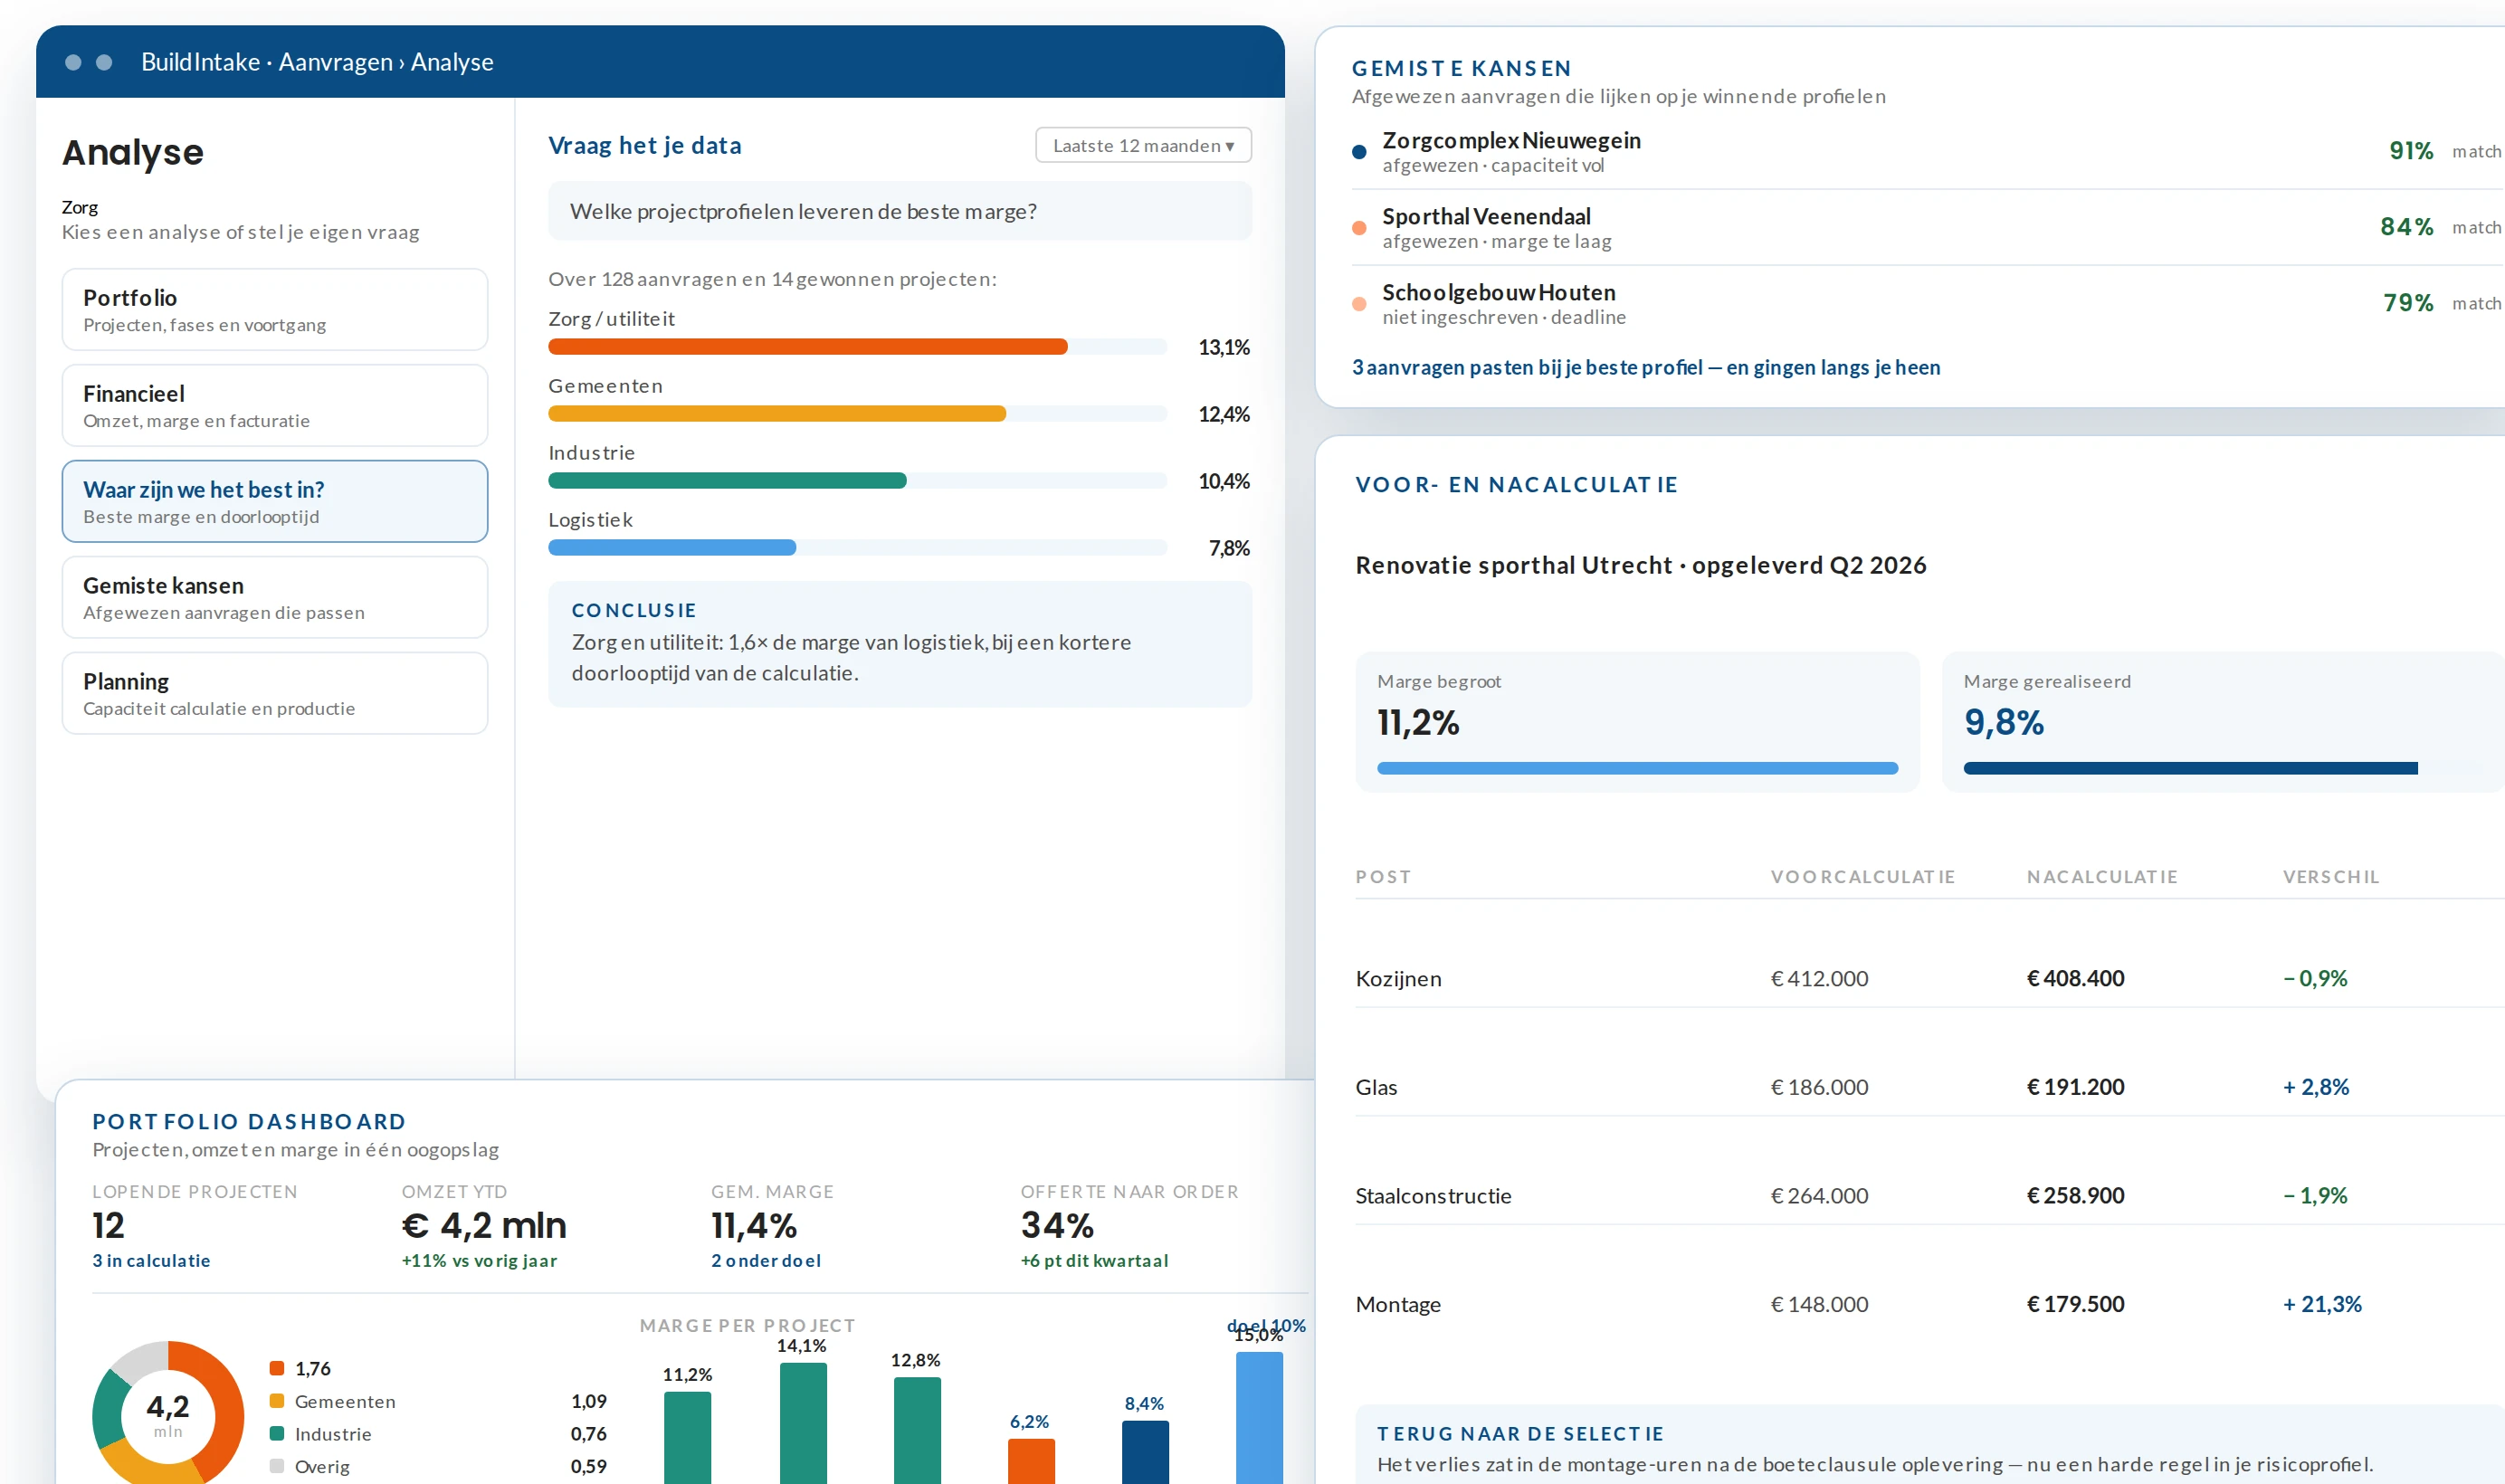Open the Planning analysis card
This screenshot has width=2505, height=1484.
click(x=274, y=693)
